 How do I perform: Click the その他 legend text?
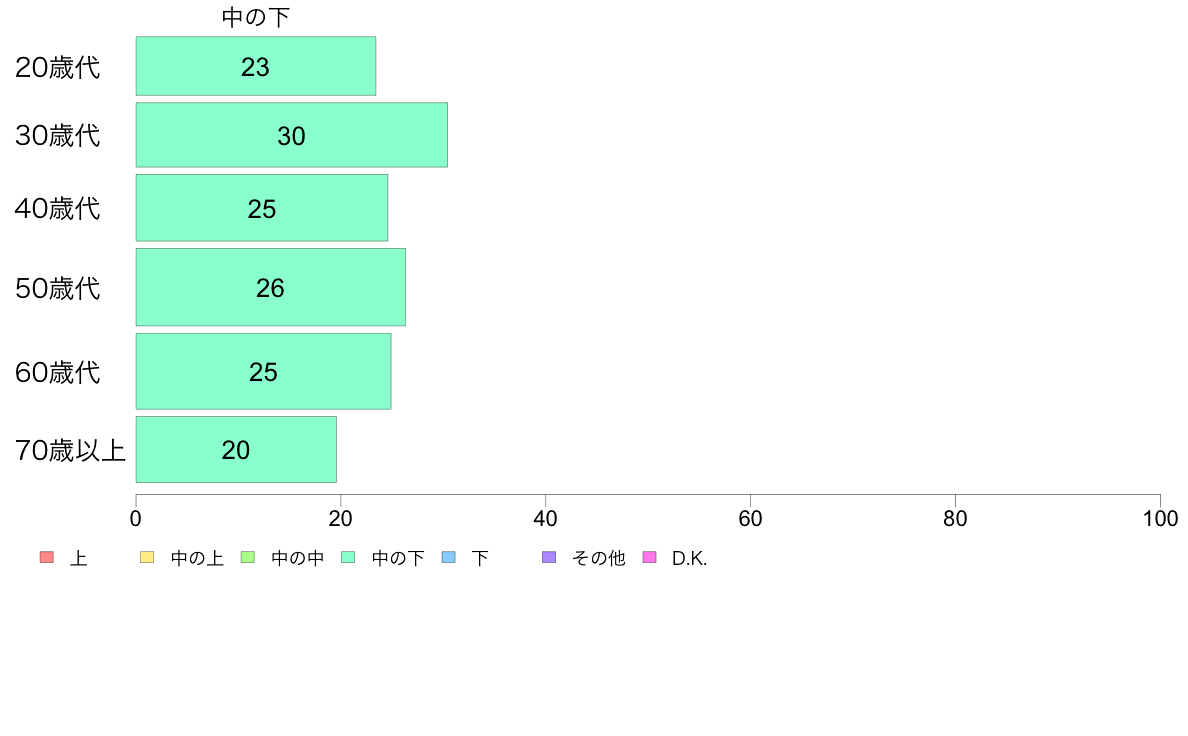pyautogui.click(x=599, y=559)
